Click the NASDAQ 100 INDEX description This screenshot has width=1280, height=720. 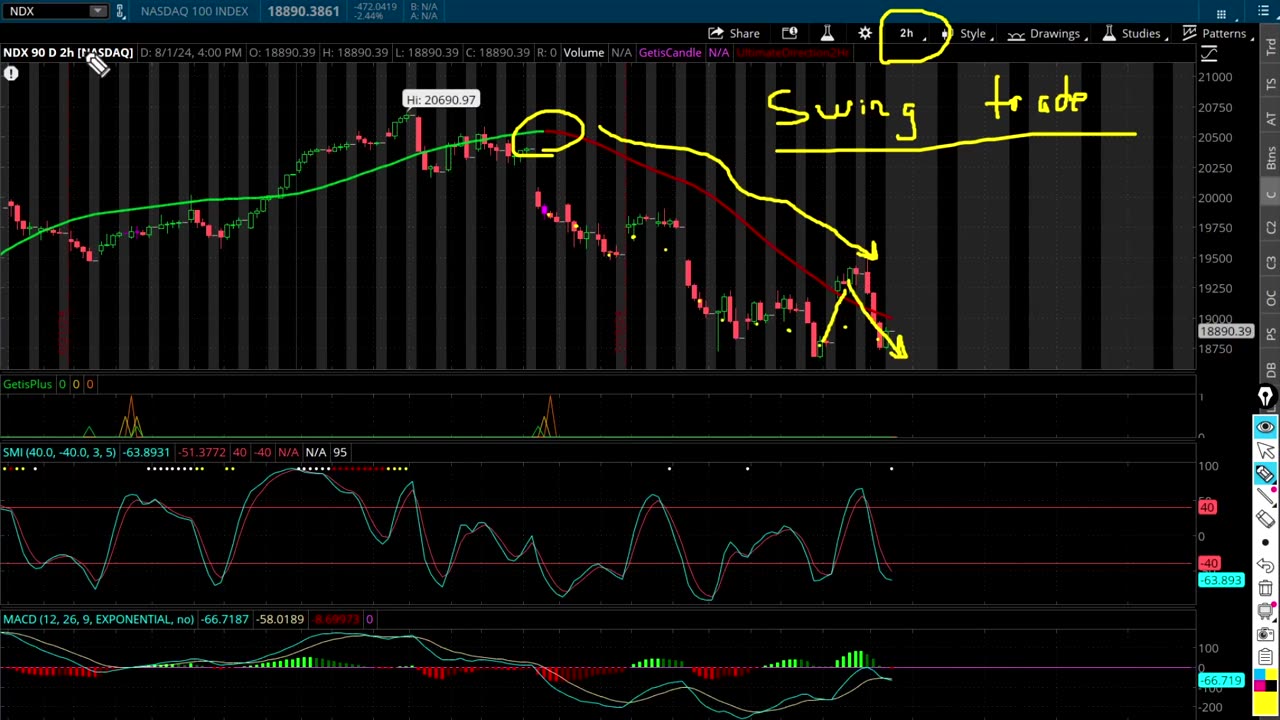194,11
